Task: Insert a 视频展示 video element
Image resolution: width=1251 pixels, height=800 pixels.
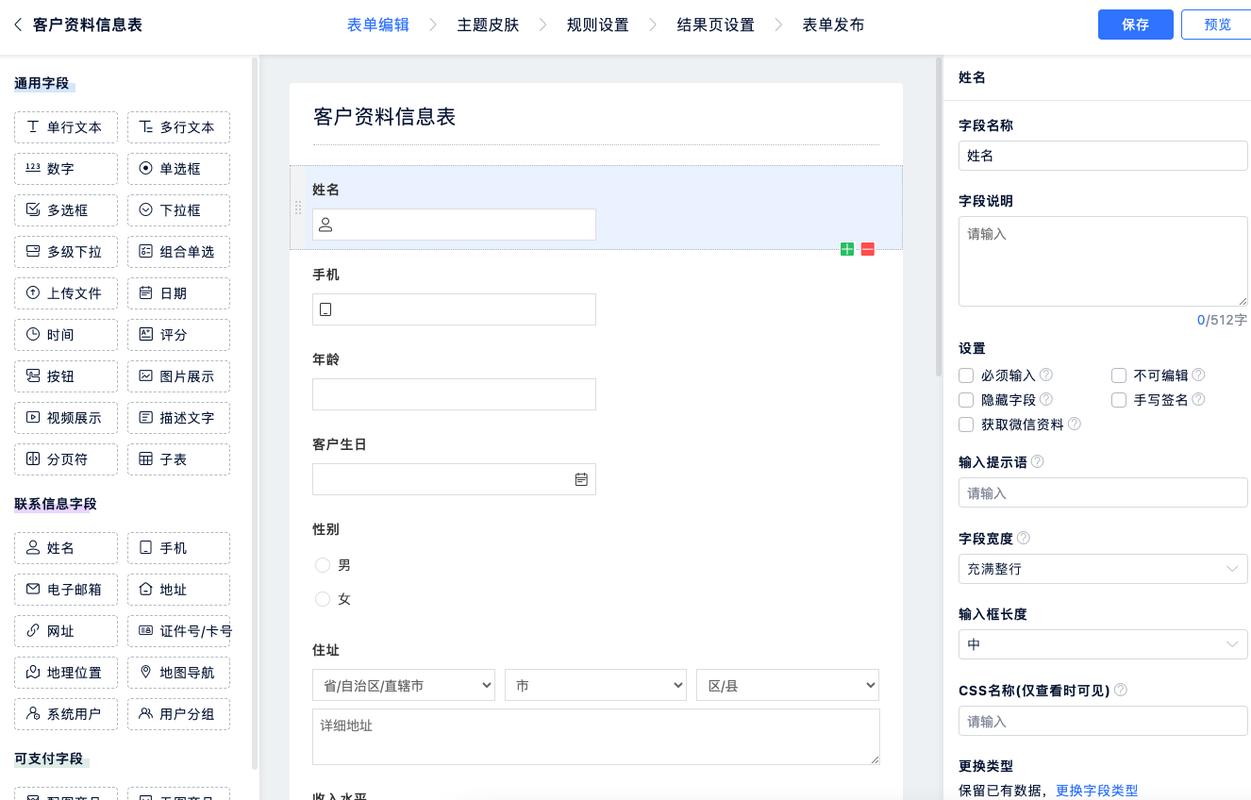Action: (66, 418)
